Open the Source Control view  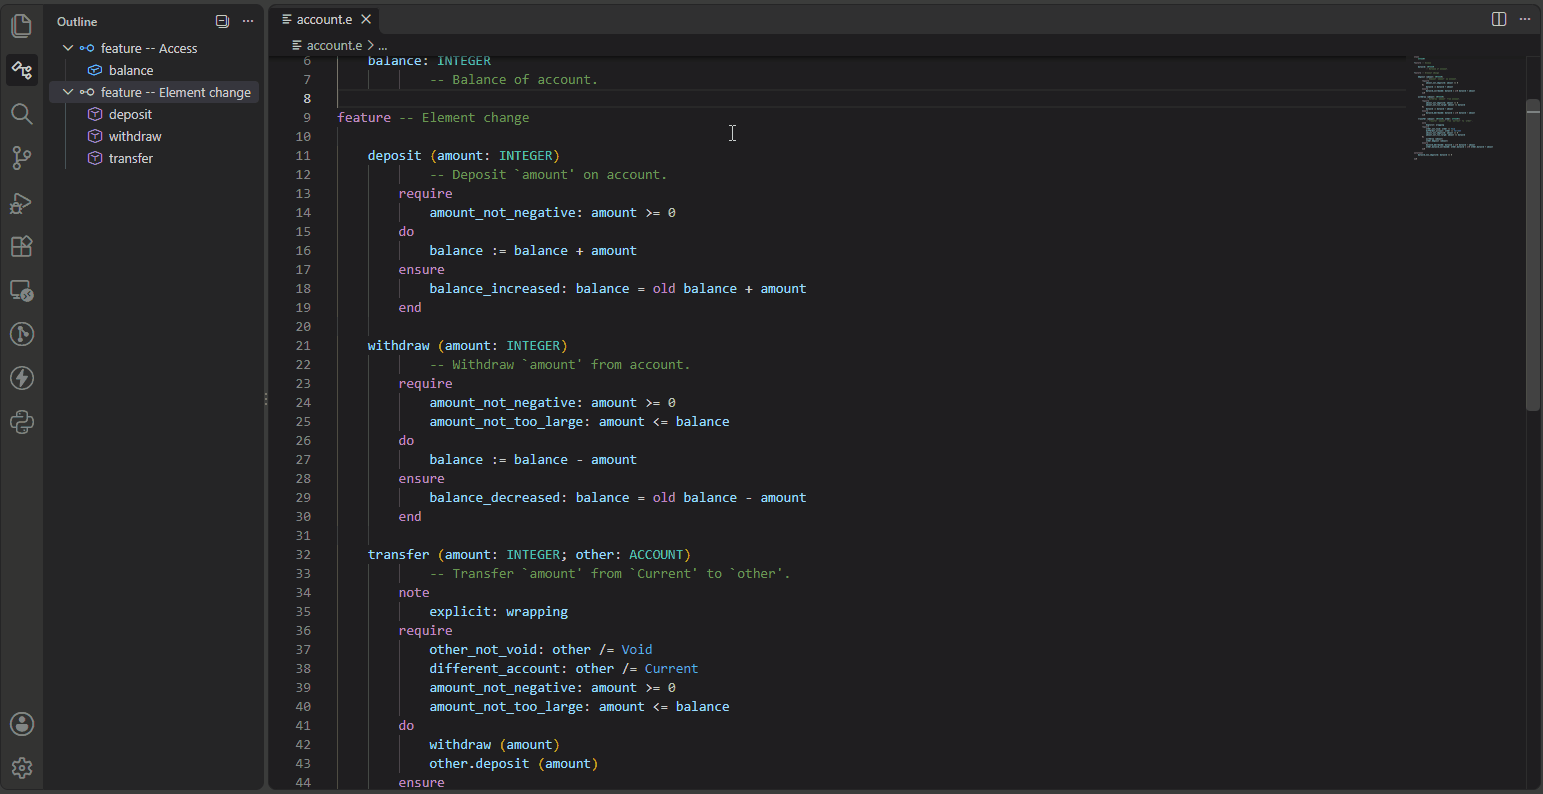click(22, 158)
